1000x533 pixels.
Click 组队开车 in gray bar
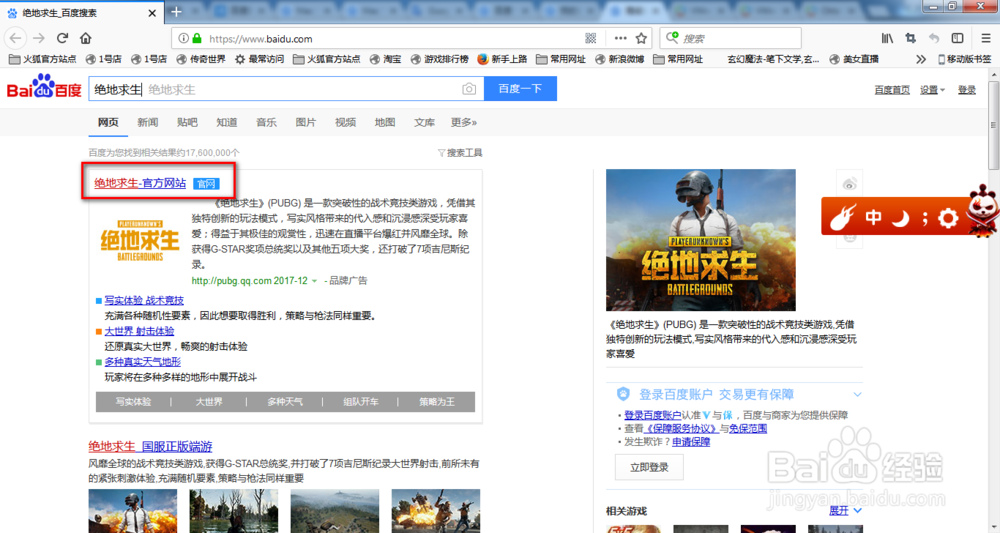(361, 402)
